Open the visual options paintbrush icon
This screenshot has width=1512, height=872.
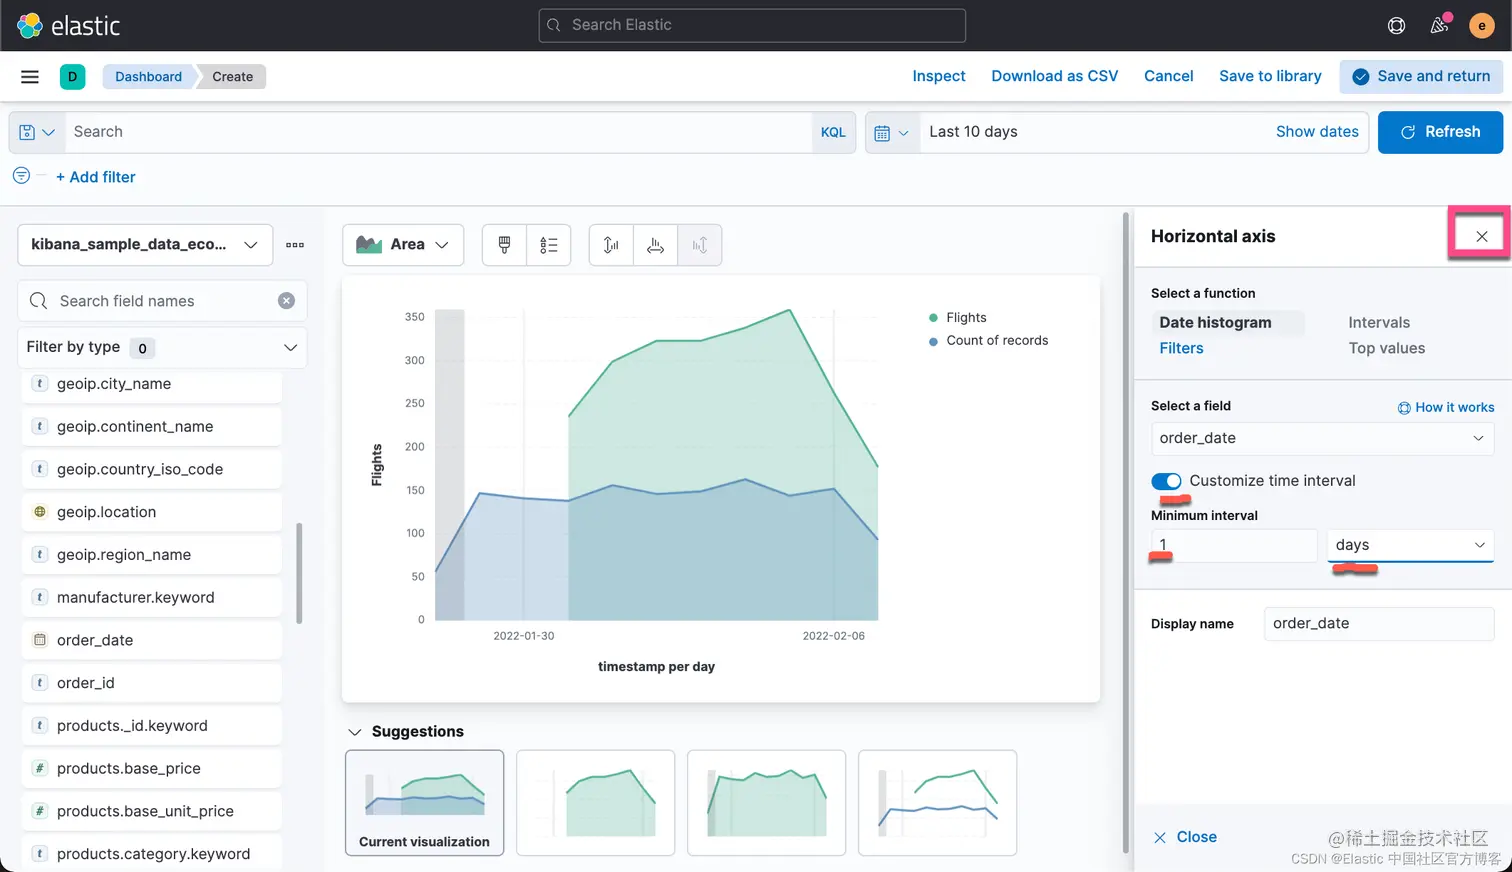(x=504, y=245)
